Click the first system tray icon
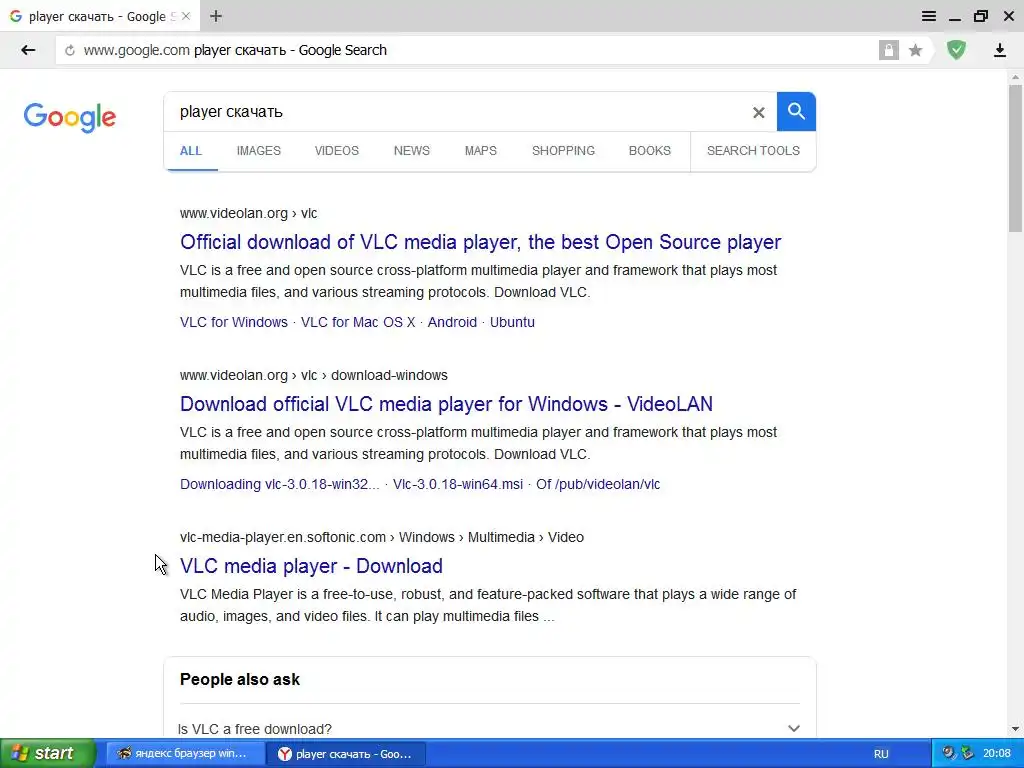This screenshot has height=768, width=1024. (949, 753)
